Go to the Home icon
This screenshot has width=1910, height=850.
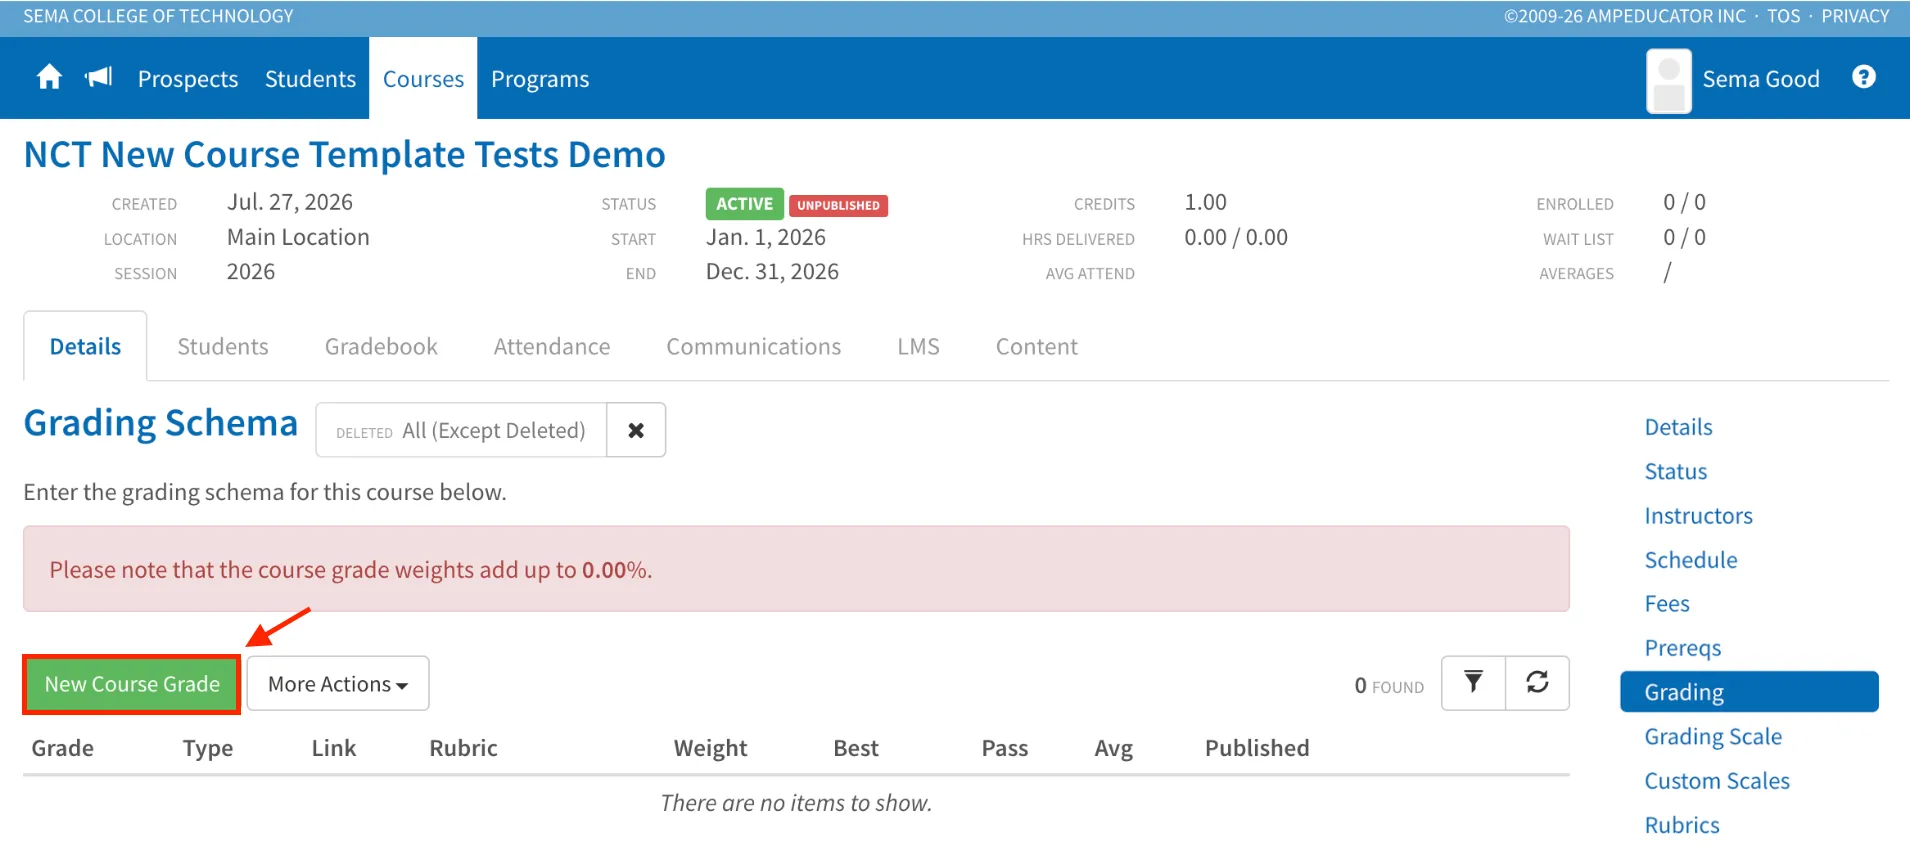click(x=49, y=78)
